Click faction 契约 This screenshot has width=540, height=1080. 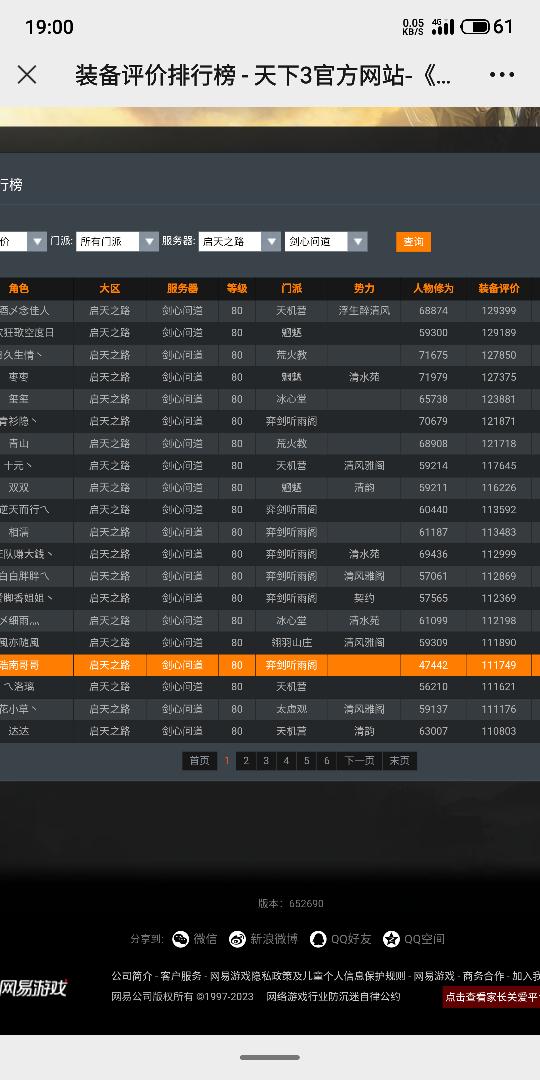(364, 598)
